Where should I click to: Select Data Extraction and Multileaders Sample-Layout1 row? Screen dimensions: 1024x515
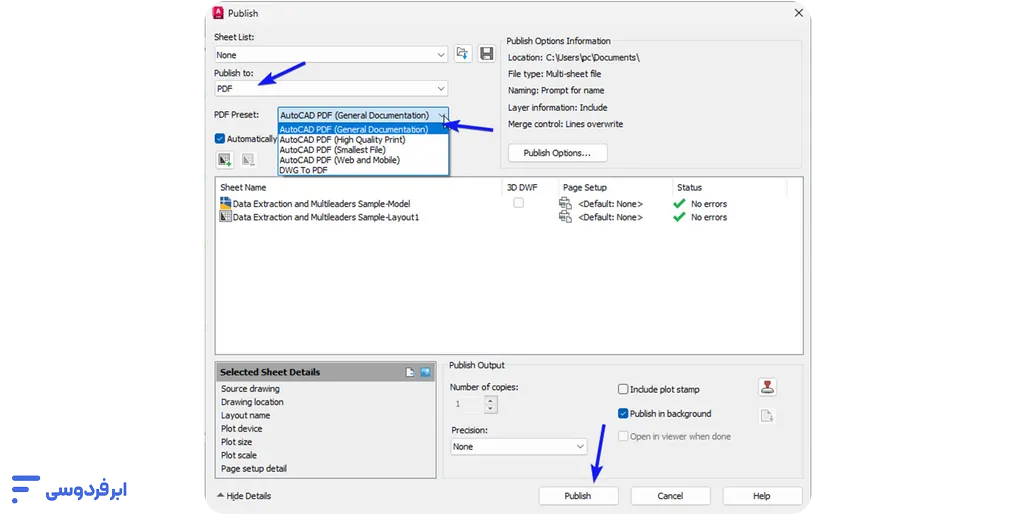click(x=326, y=217)
